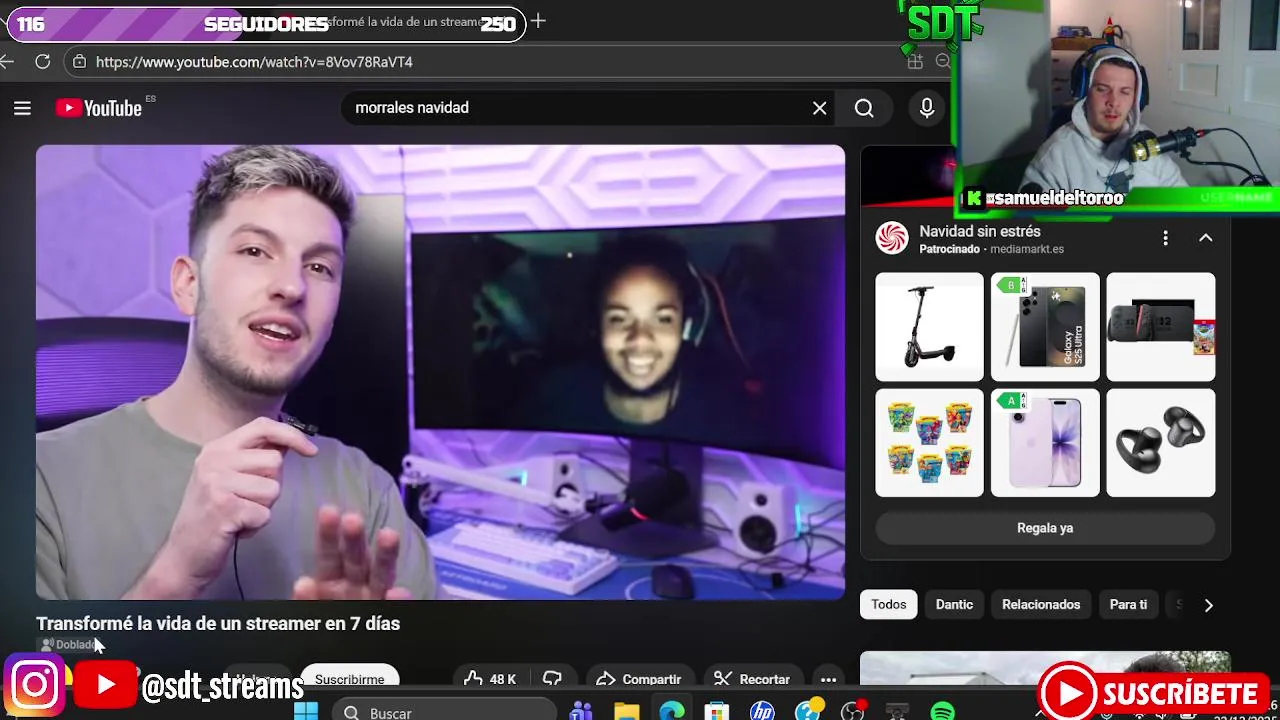The height and width of the screenshot is (720, 1280).
Task: Open OBS Studio from the taskbar
Action: 852,712
